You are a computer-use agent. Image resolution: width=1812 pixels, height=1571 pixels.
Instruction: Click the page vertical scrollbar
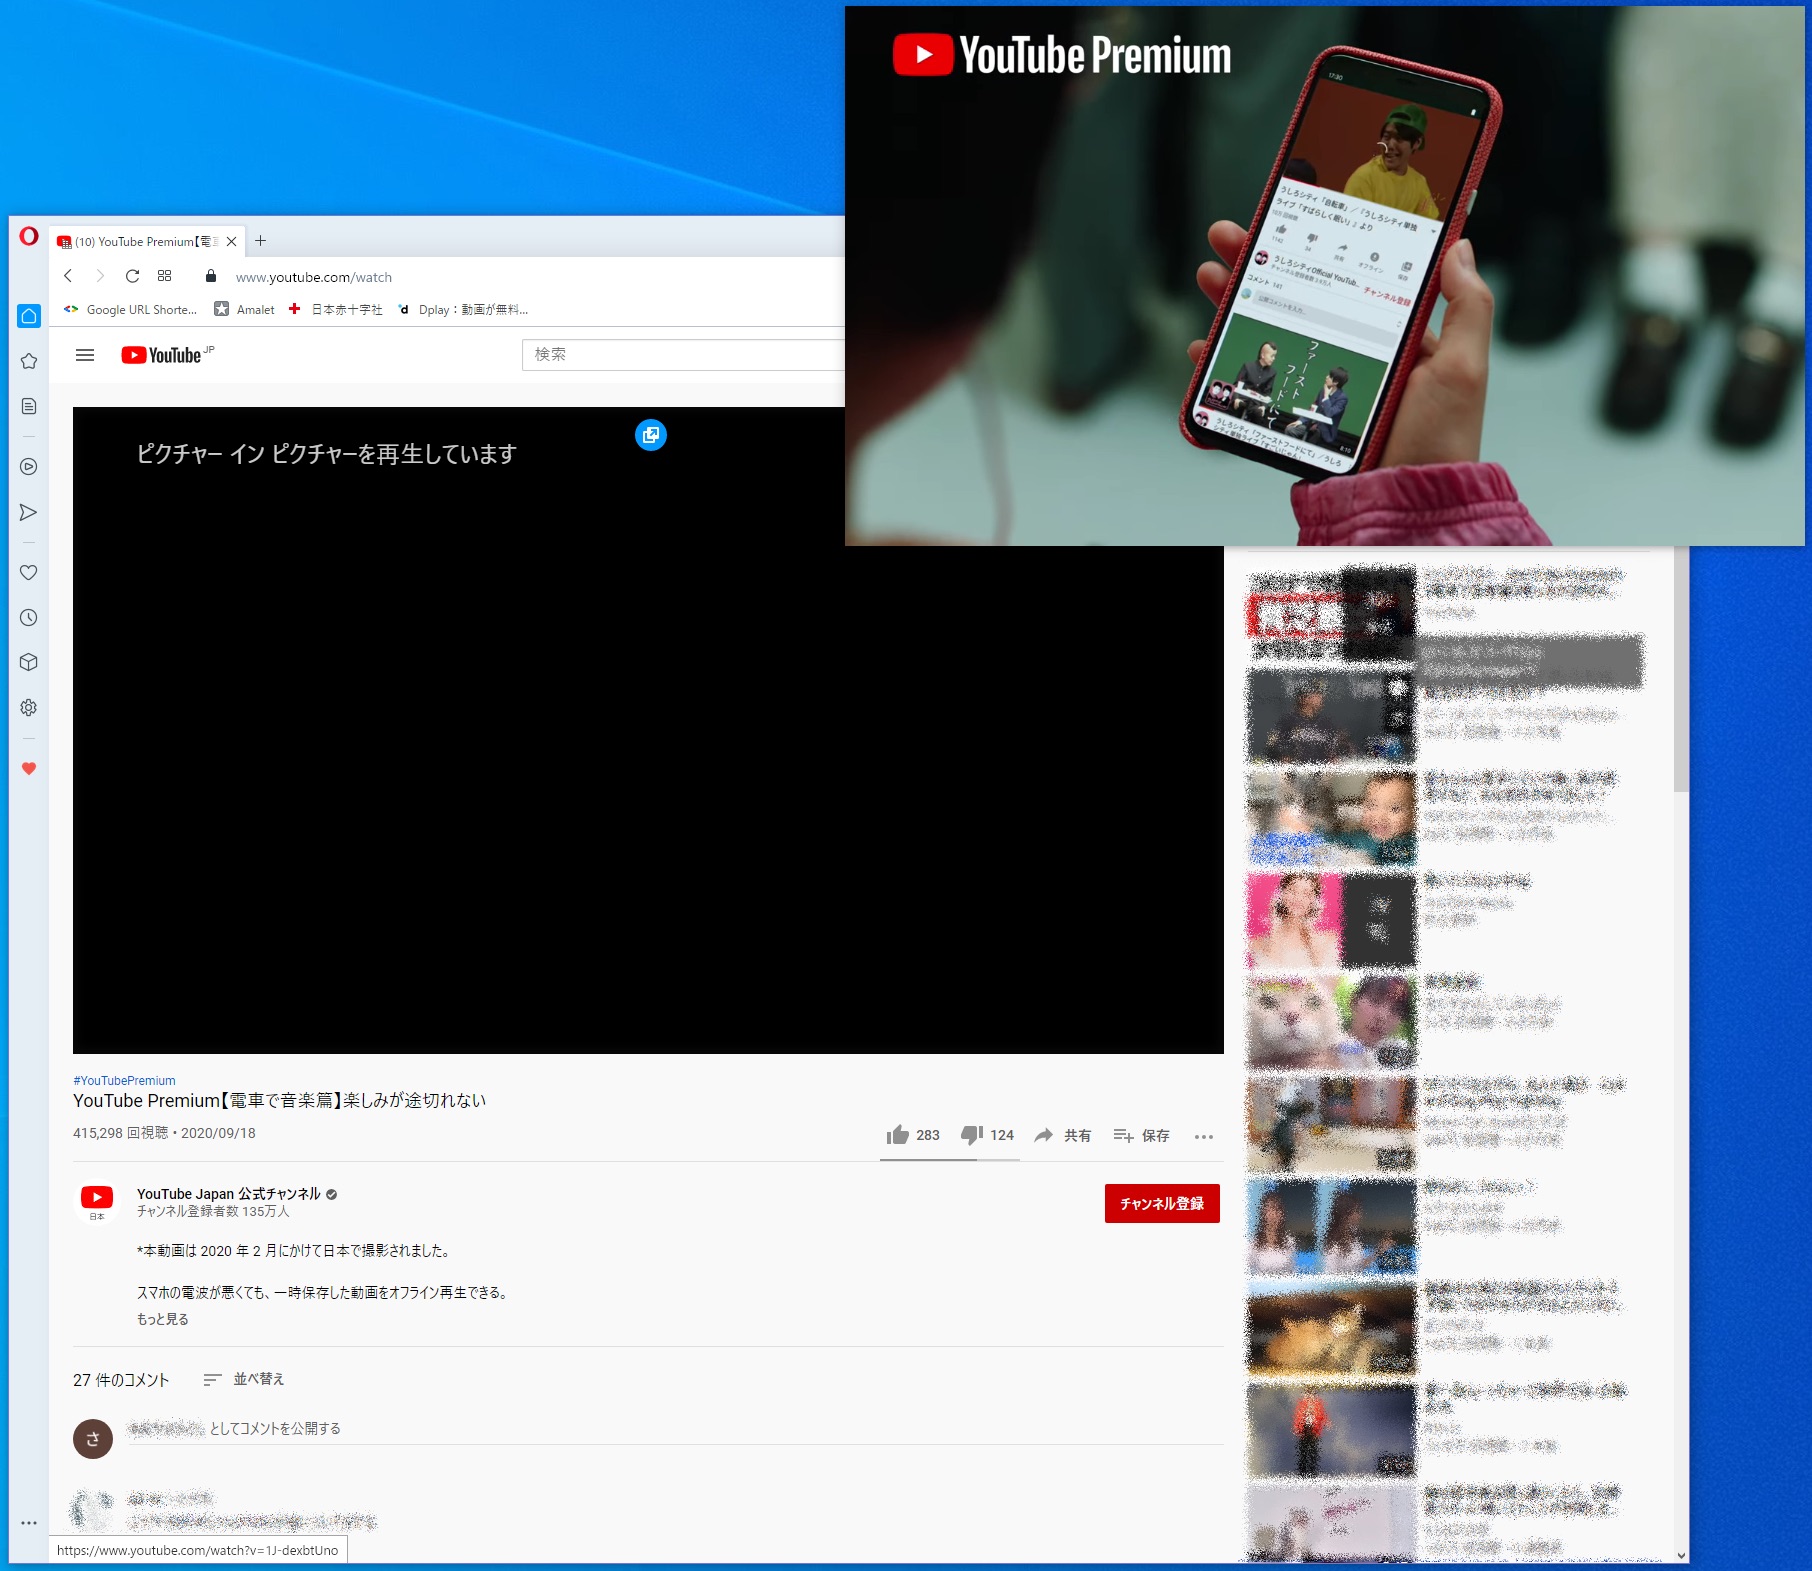[1681, 668]
